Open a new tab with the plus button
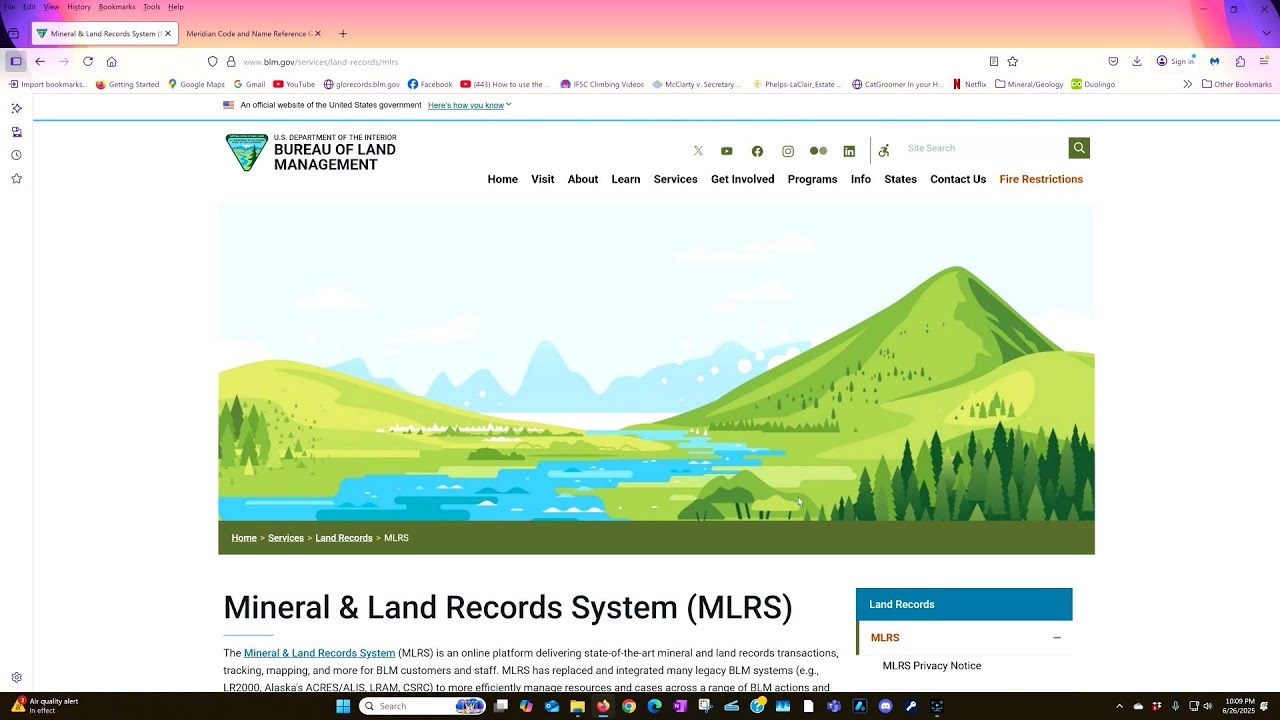 pyautogui.click(x=343, y=33)
